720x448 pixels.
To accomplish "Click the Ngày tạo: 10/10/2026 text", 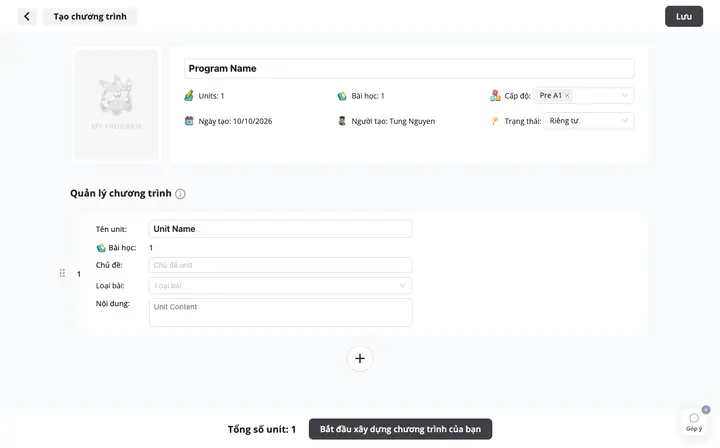I will (235, 121).
